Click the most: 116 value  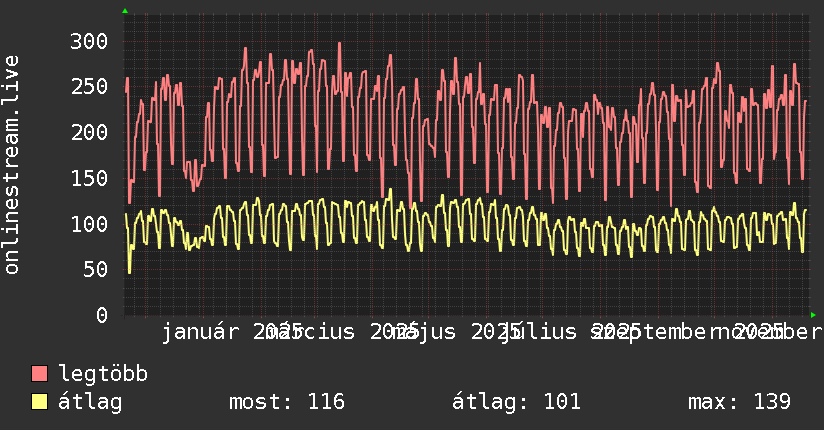coord(287,402)
